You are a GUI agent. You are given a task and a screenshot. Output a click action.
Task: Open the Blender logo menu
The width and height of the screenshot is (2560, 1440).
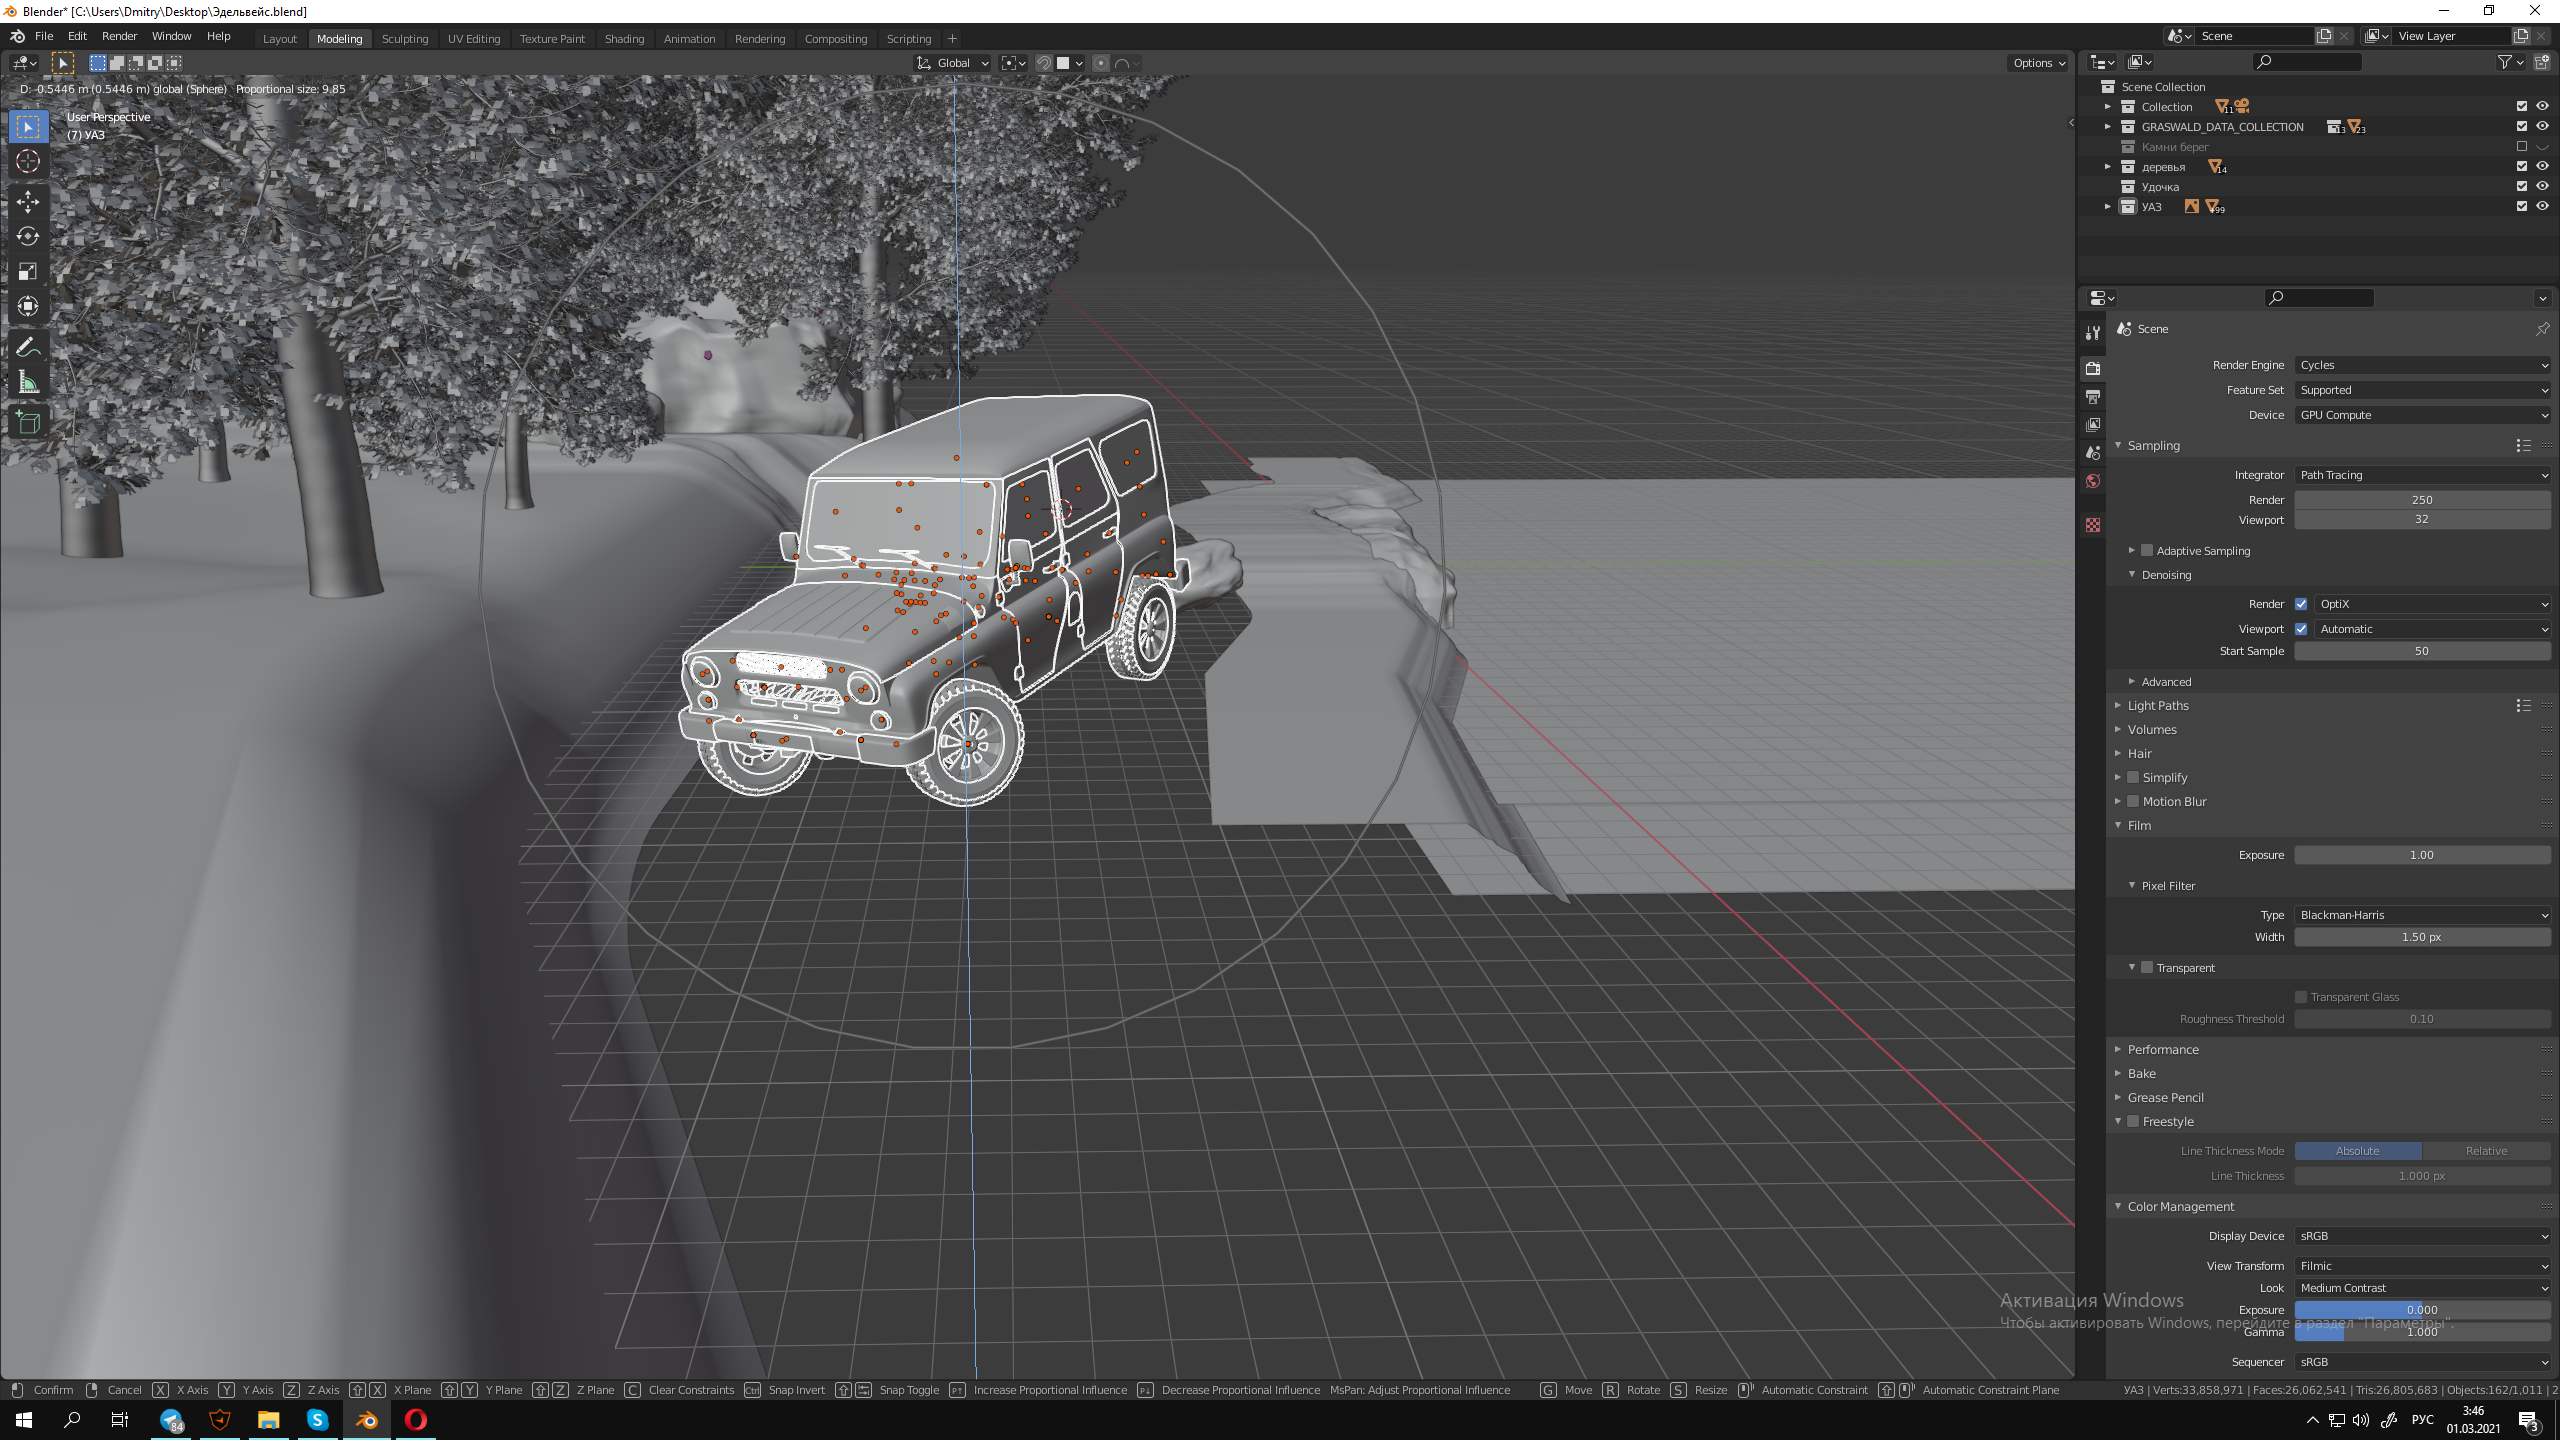tap(17, 36)
